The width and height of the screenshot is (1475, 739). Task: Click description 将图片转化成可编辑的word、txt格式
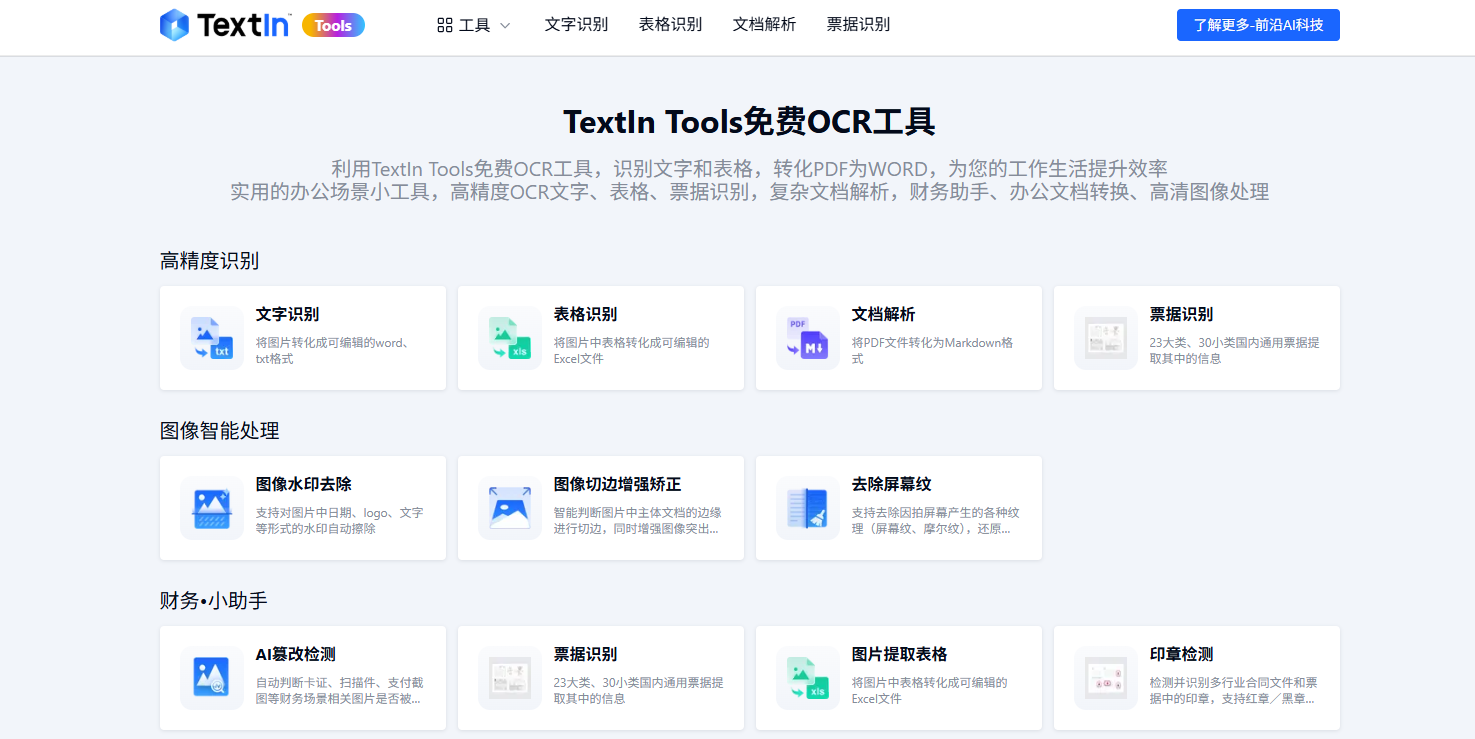(x=332, y=350)
